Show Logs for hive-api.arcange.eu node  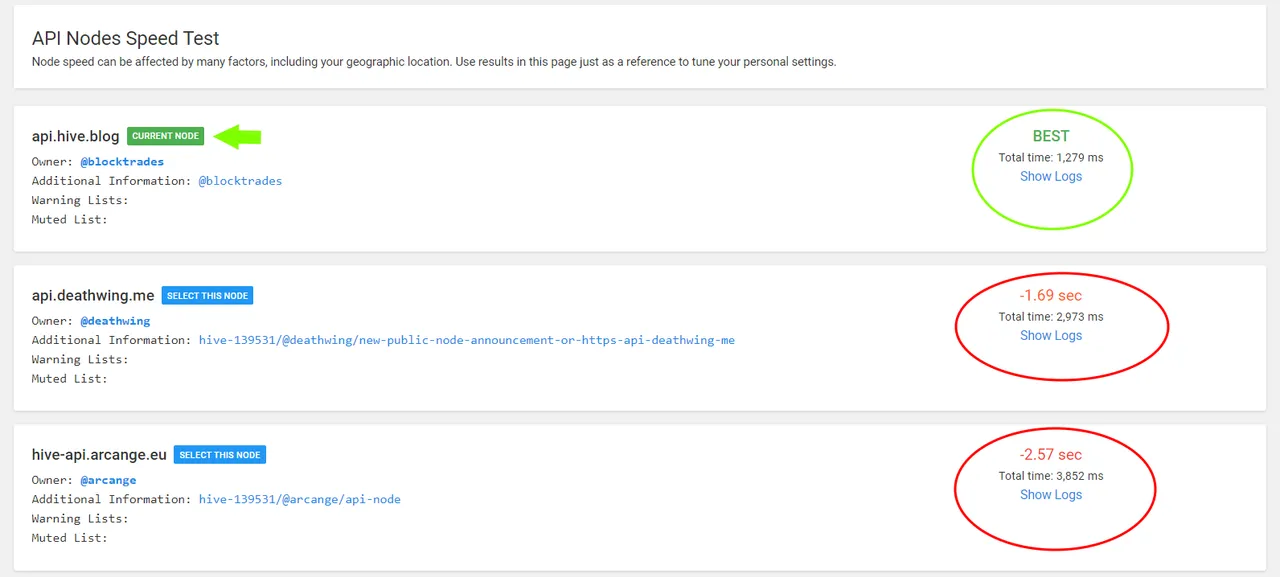tap(1051, 494)
